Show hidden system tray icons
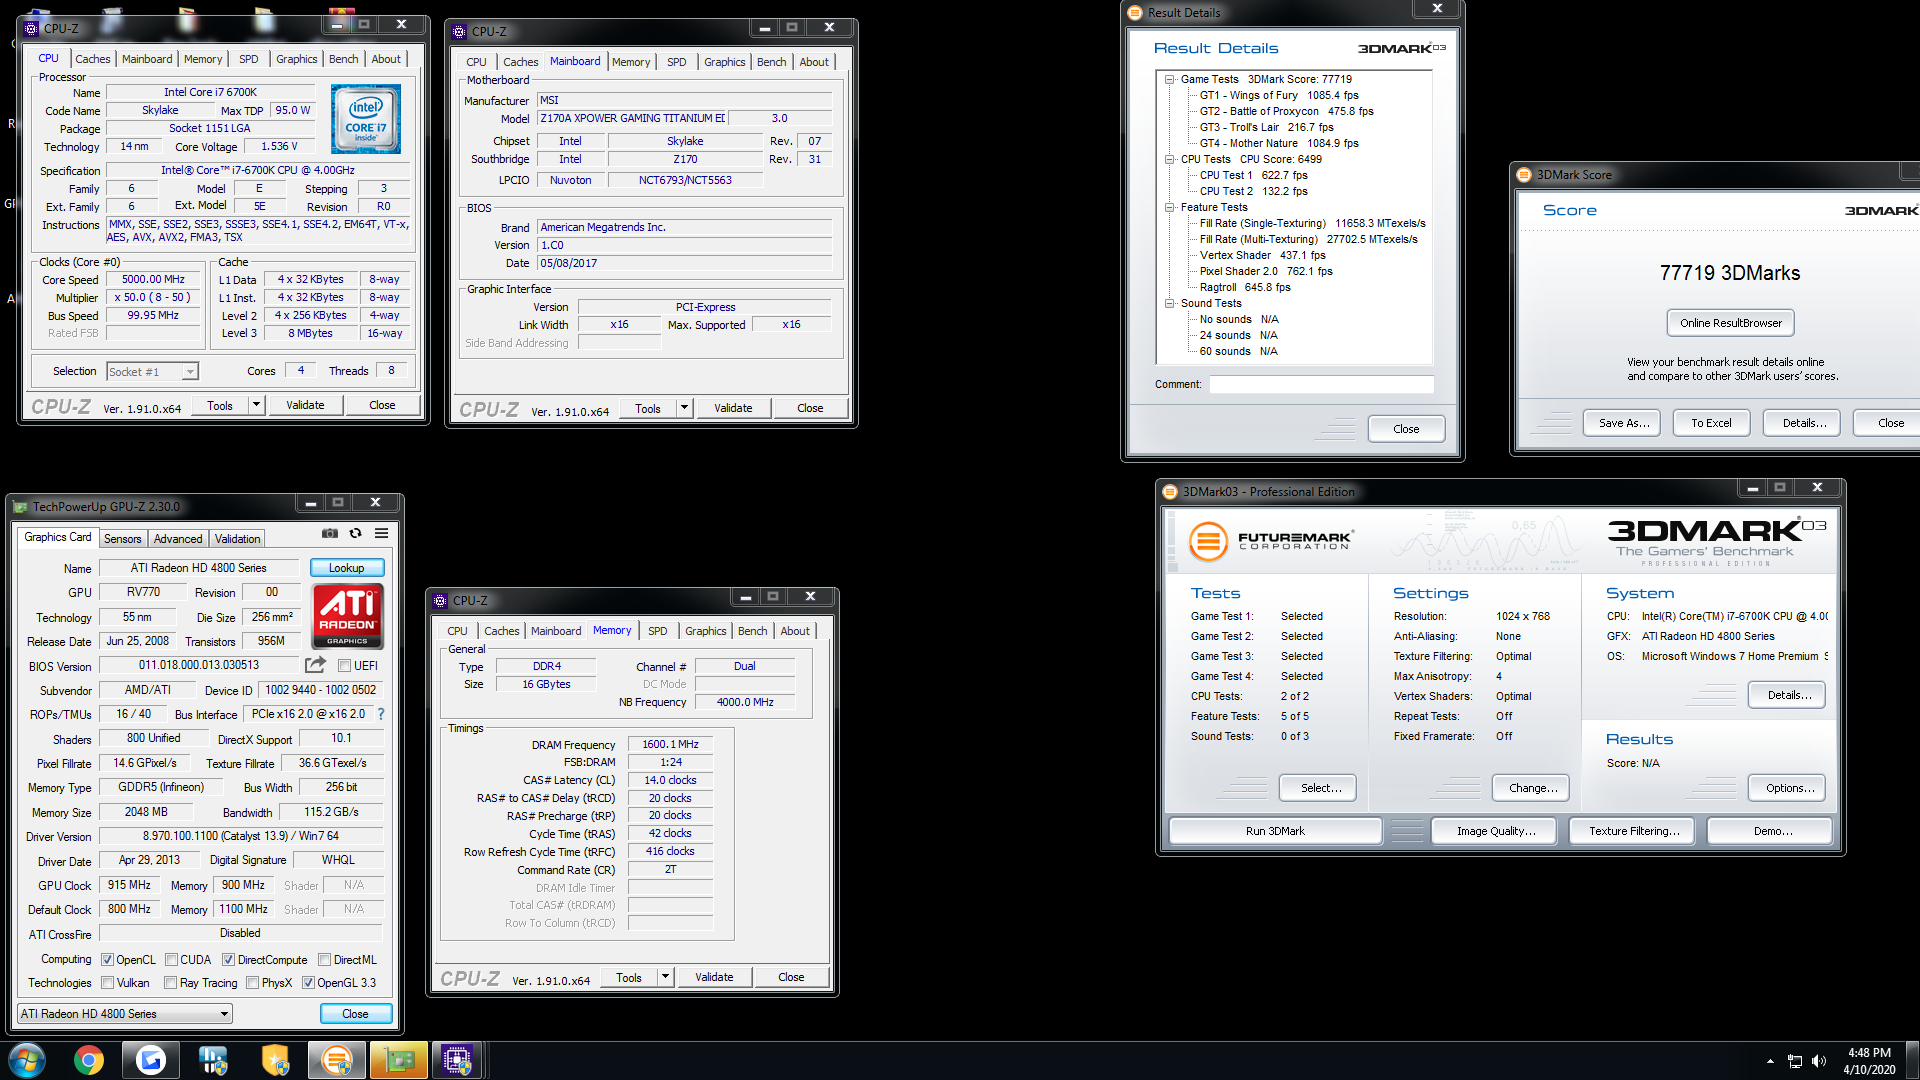 coord(1770,1061)
